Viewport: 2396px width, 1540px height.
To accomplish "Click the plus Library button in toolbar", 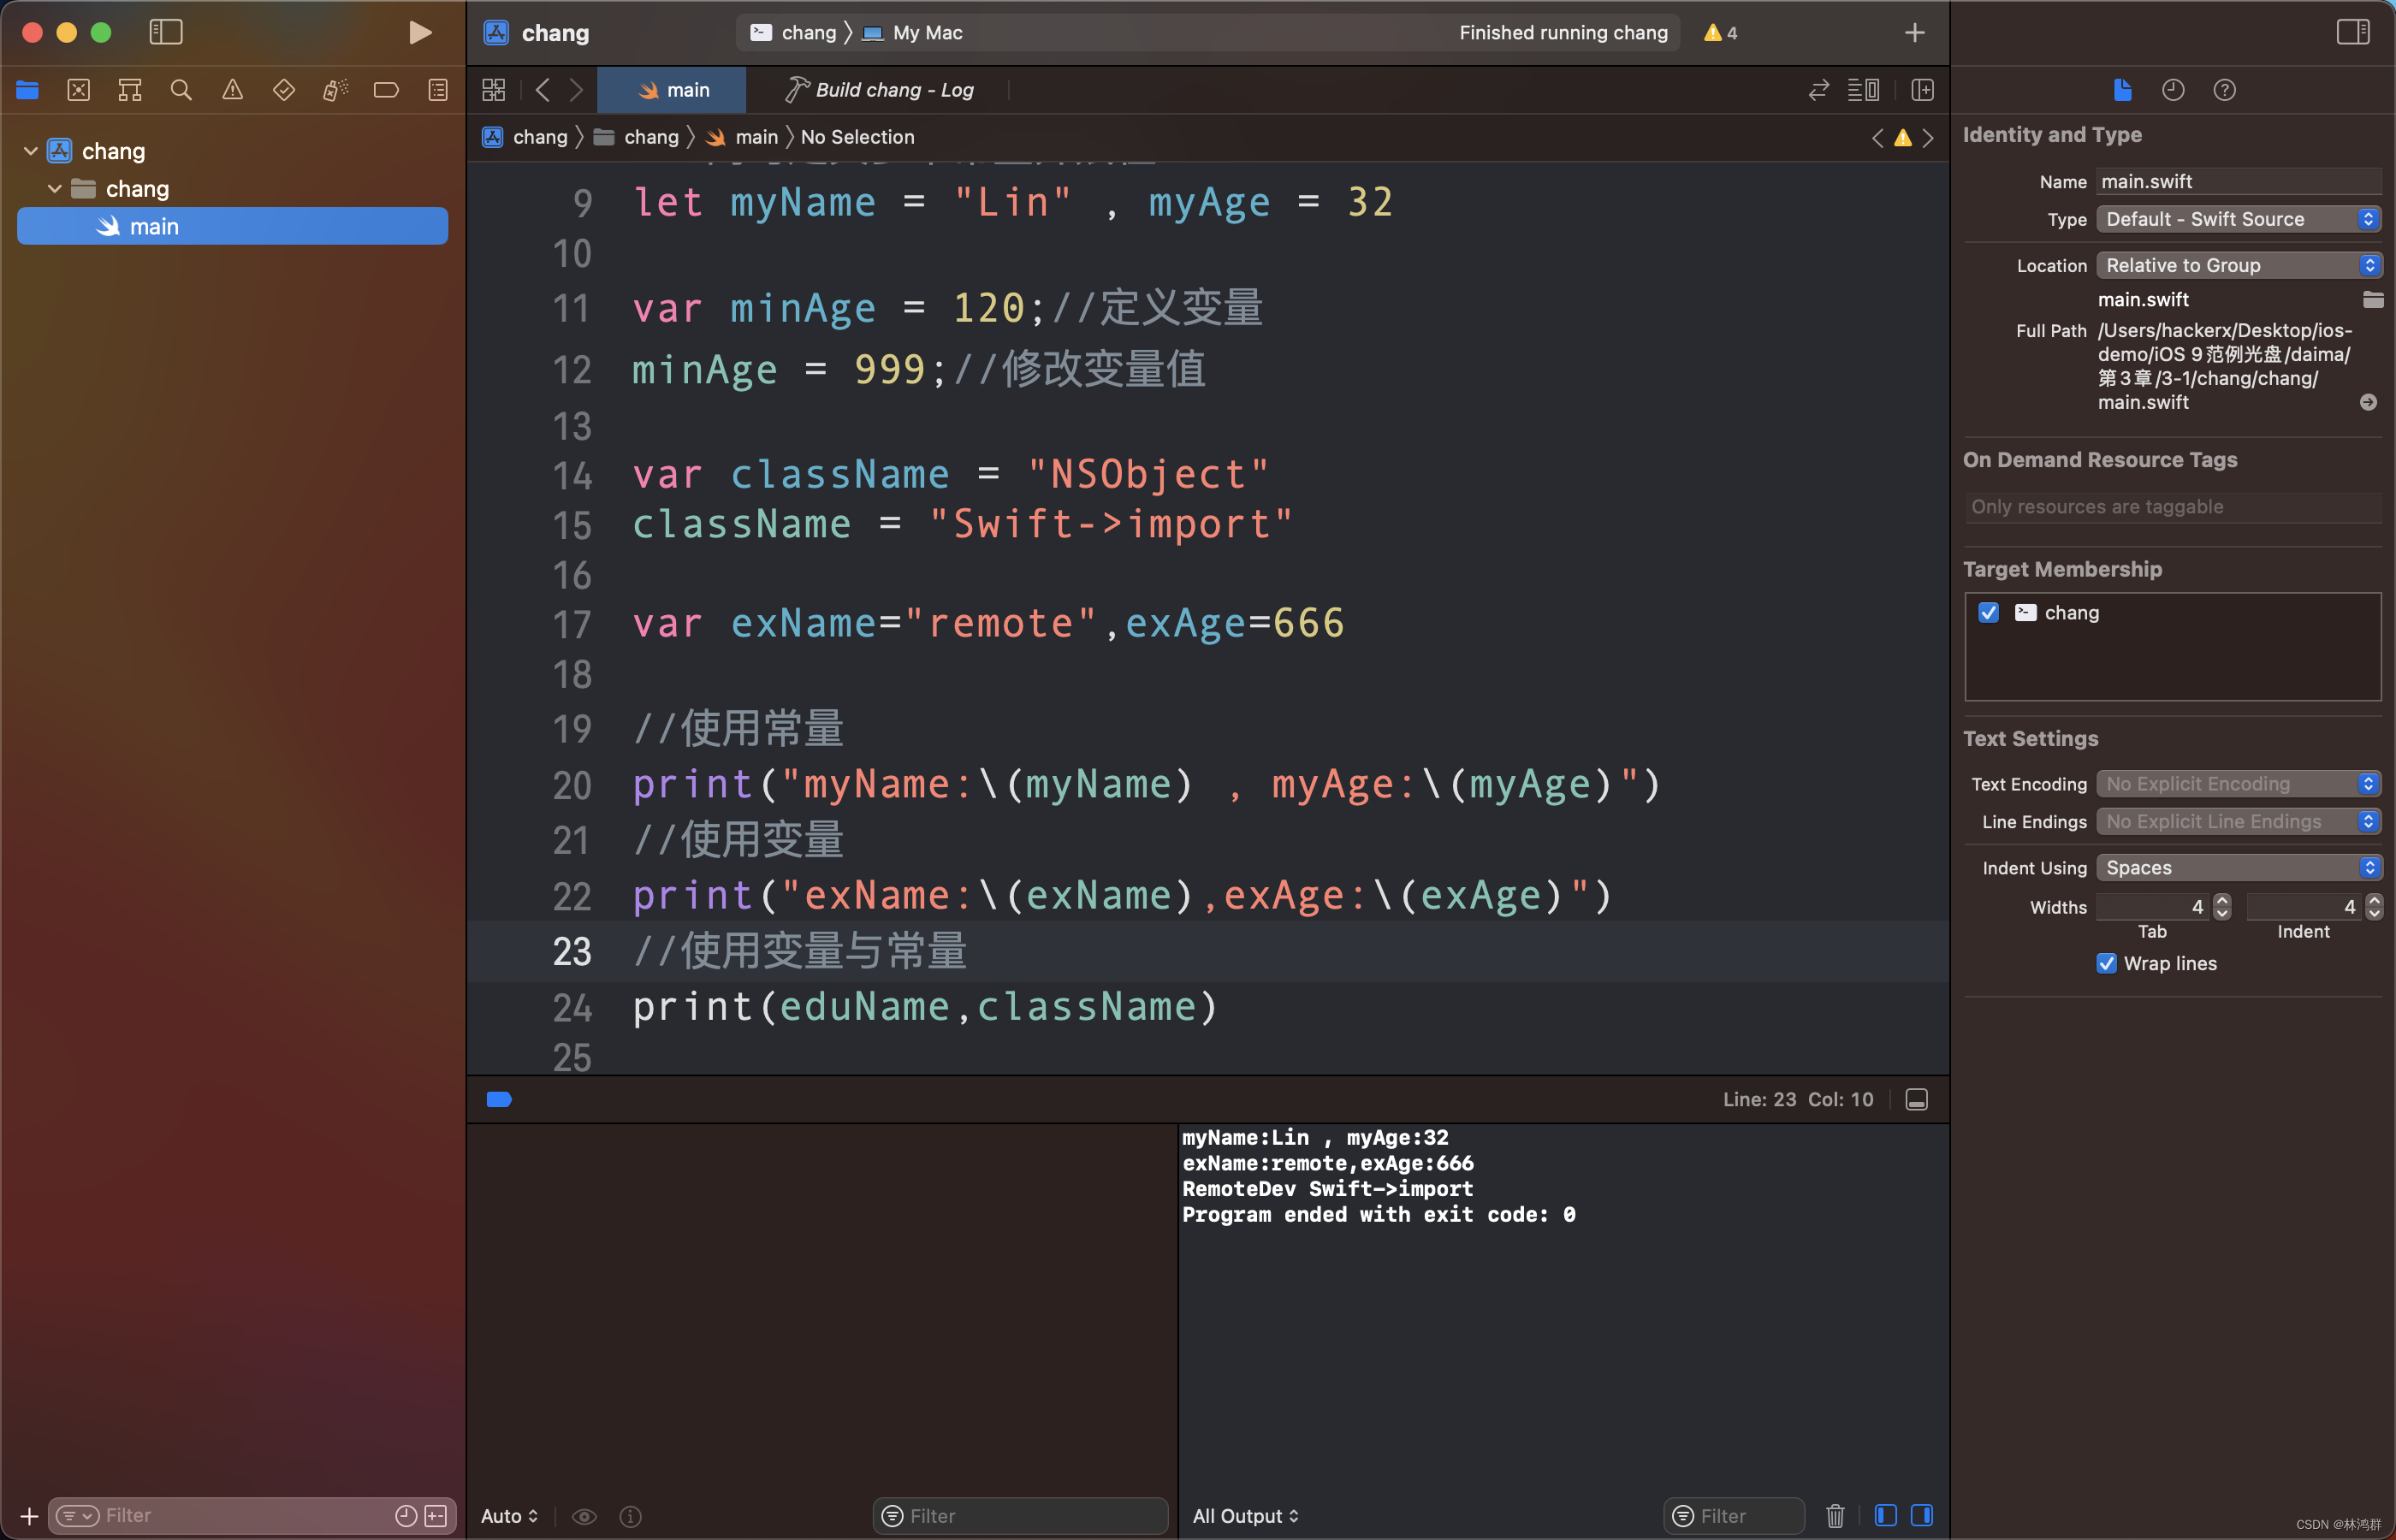I will tap(1914, 33).
